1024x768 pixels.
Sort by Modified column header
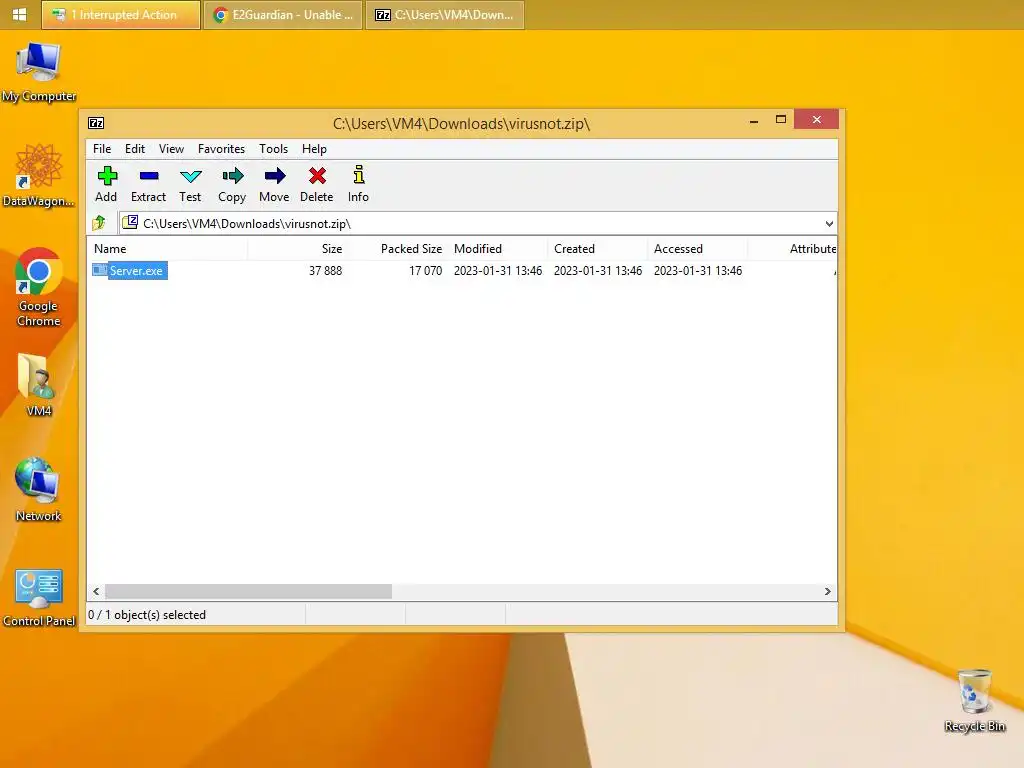click(x=497, y=249)
